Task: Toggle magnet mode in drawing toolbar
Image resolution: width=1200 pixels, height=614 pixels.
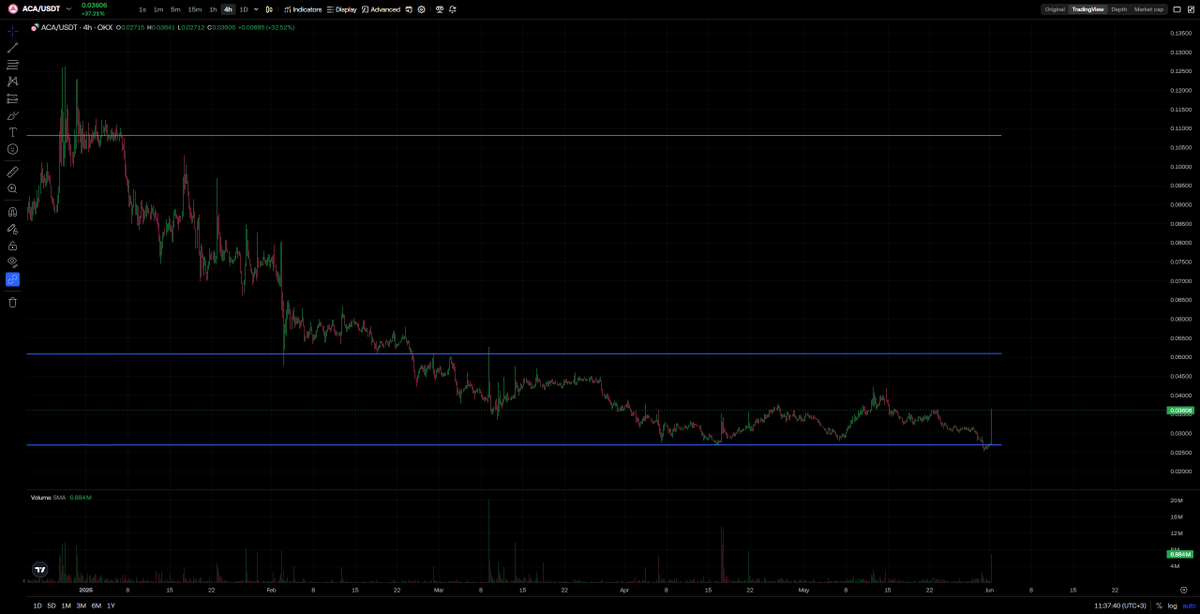Action: pyautogui.click(x=13, y=212)
